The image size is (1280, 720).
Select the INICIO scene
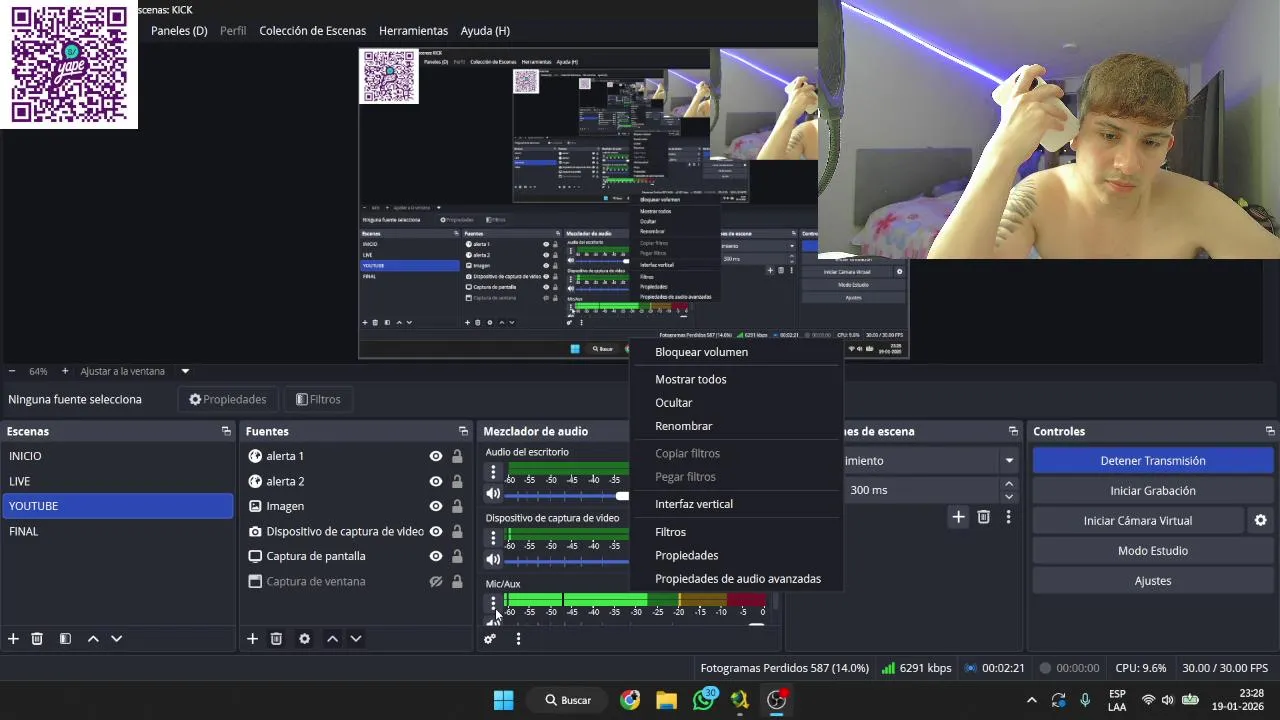[x=118, y=456]
